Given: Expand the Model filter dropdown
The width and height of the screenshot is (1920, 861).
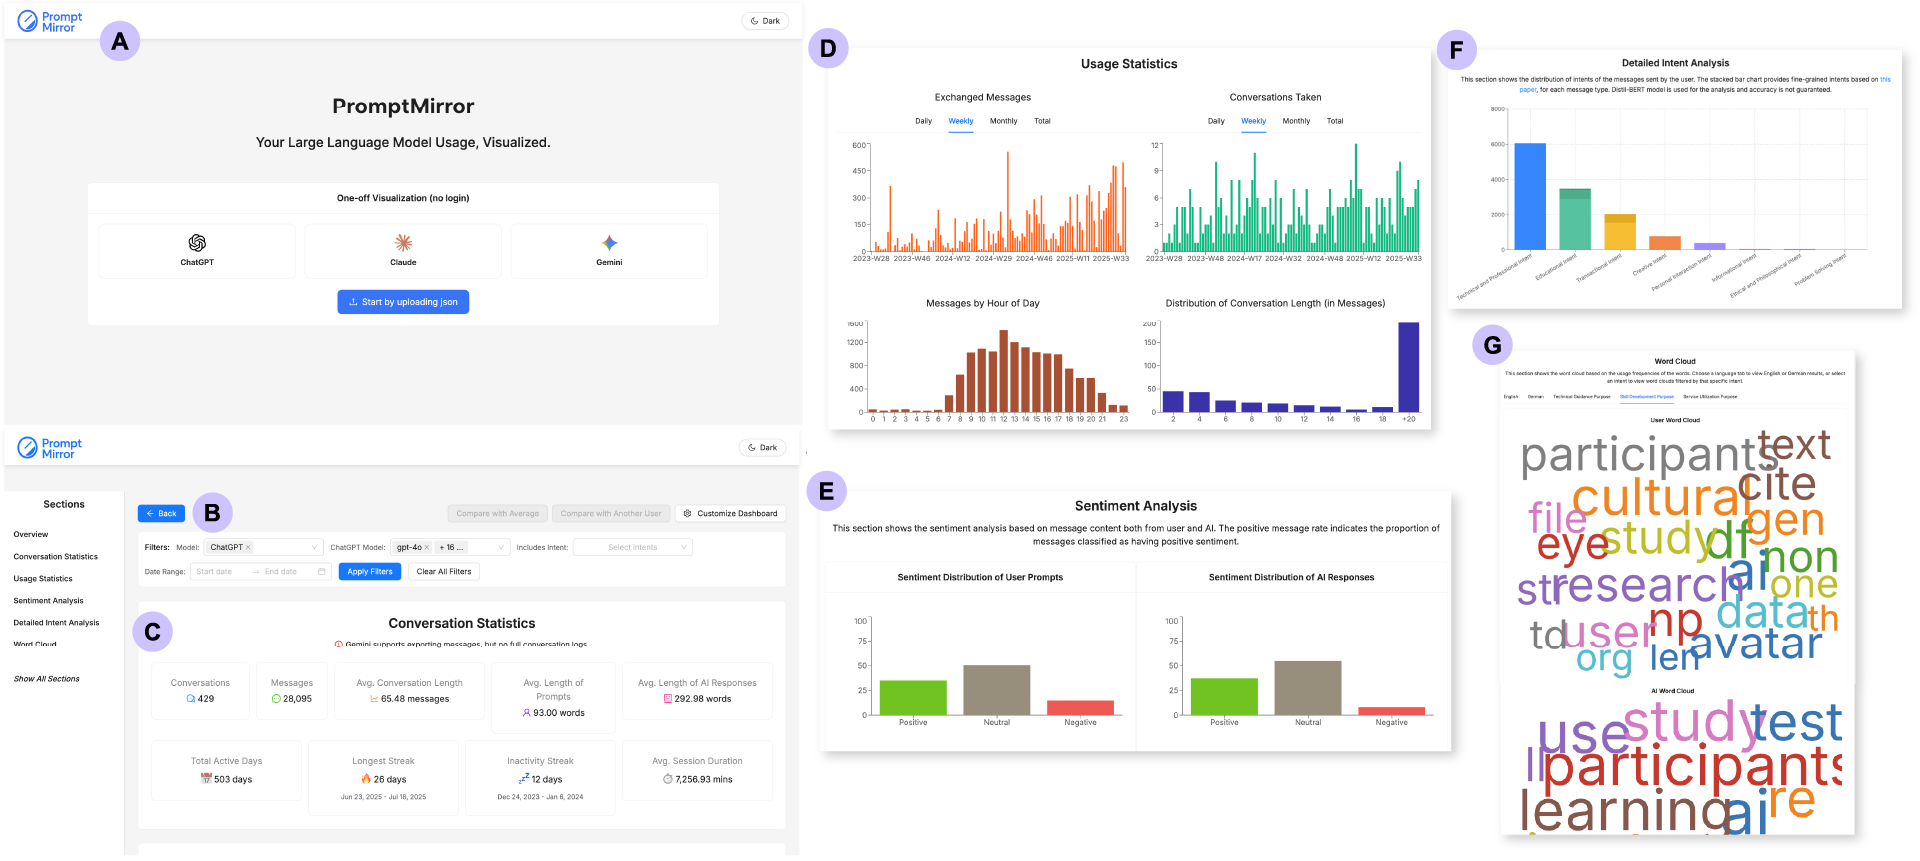Looking at the screenshot, I should [x=314, y=547].
